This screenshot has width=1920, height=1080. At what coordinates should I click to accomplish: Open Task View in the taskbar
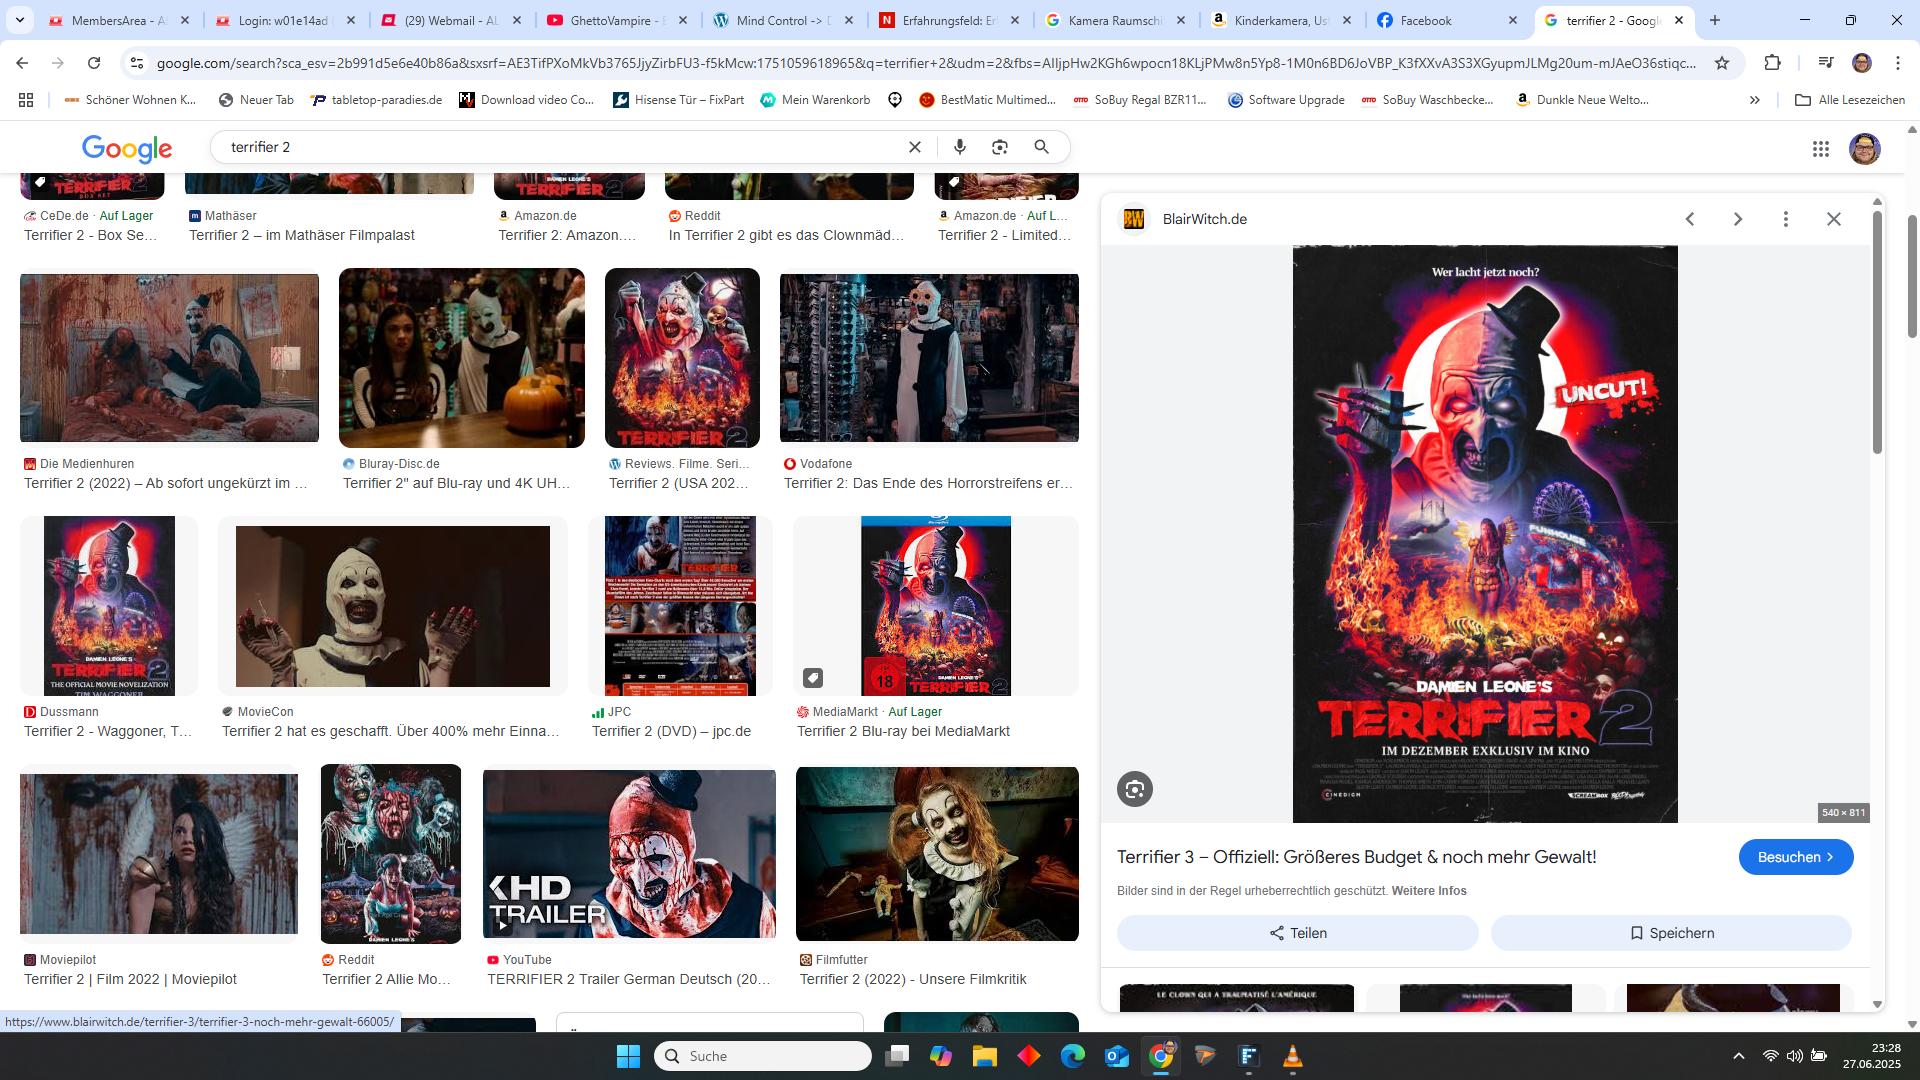[897, 1056]
